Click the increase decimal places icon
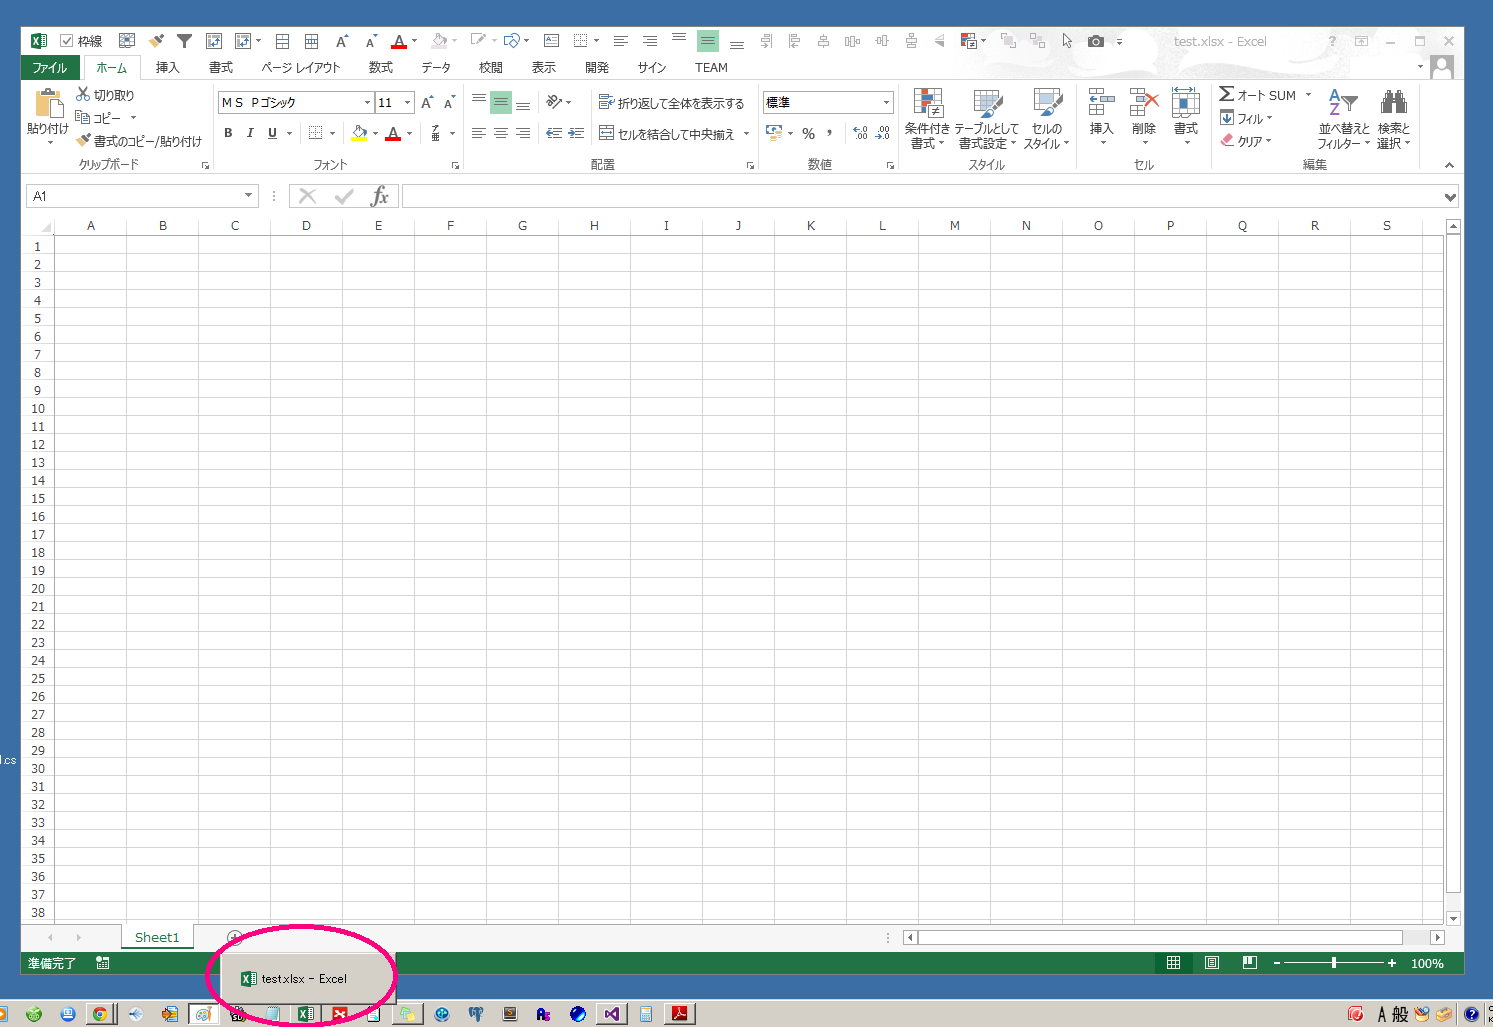 pos(860,133)
